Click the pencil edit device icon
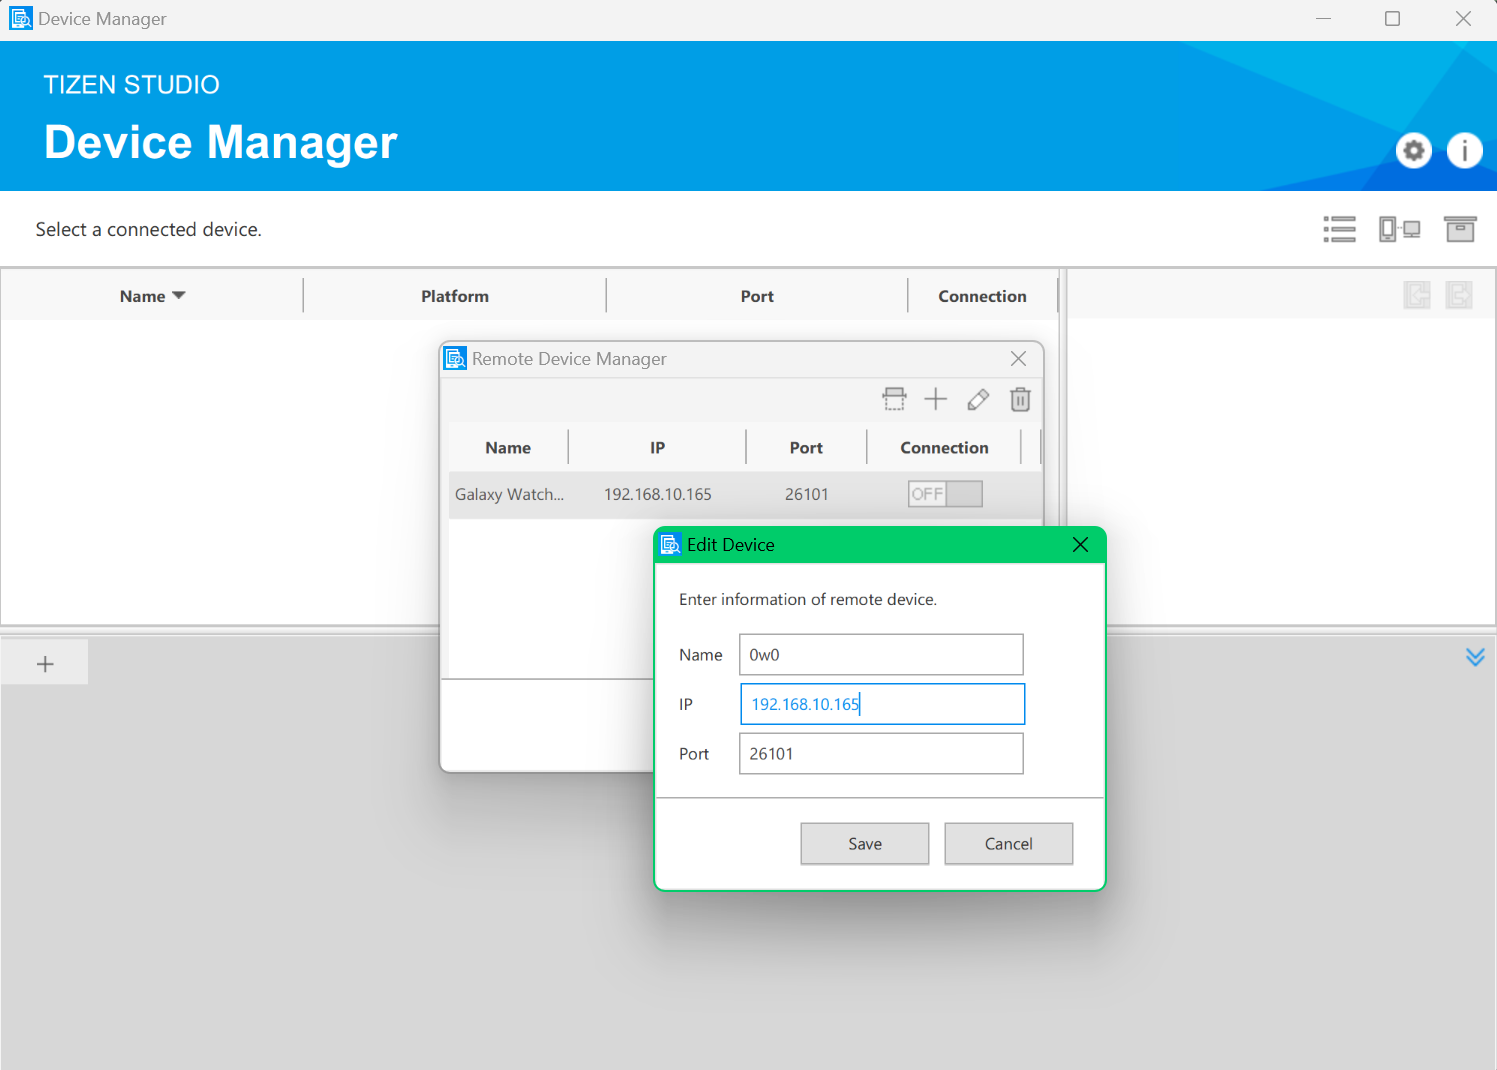 (978, 400)
